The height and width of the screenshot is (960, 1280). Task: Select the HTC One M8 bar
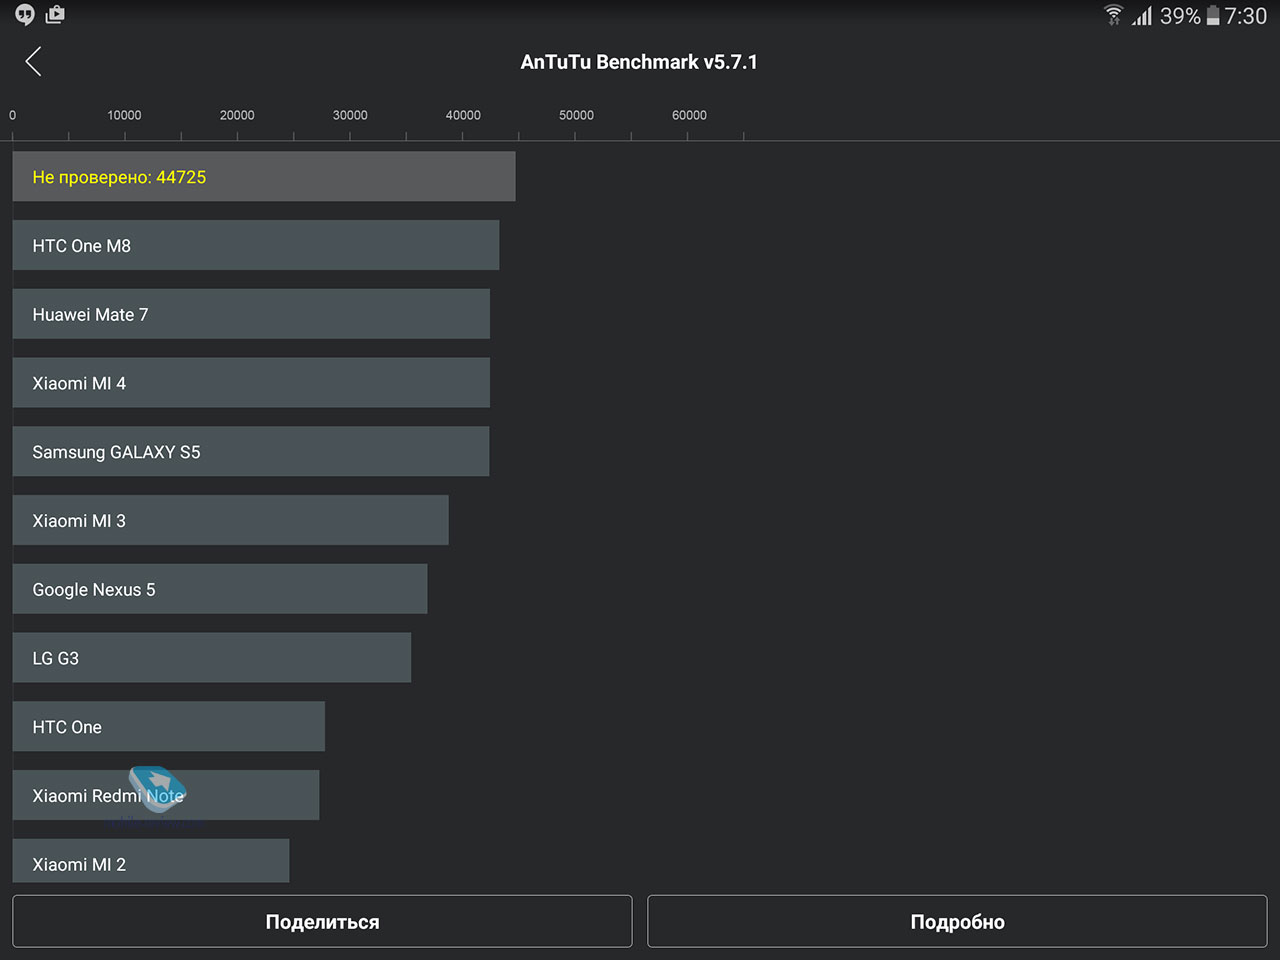tap(256, 245)
